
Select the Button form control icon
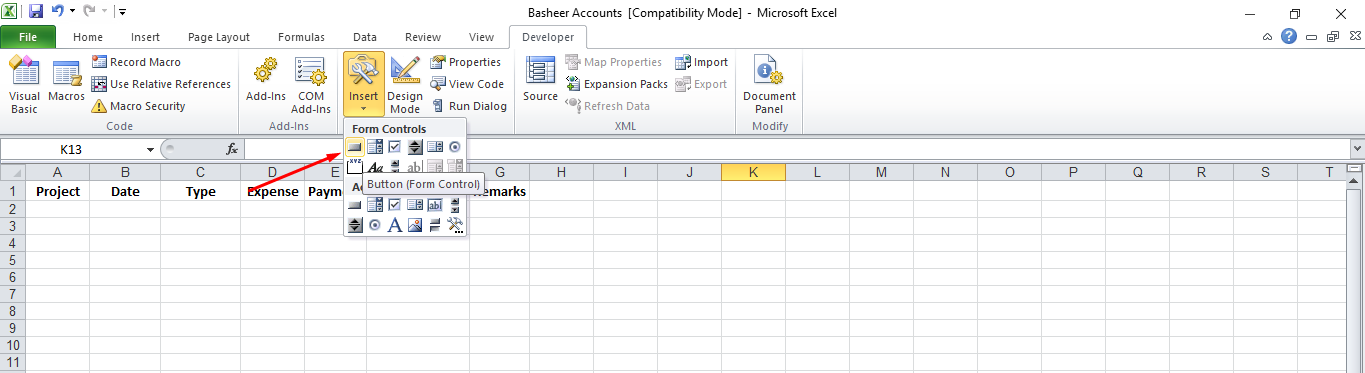tap(355, 147)
